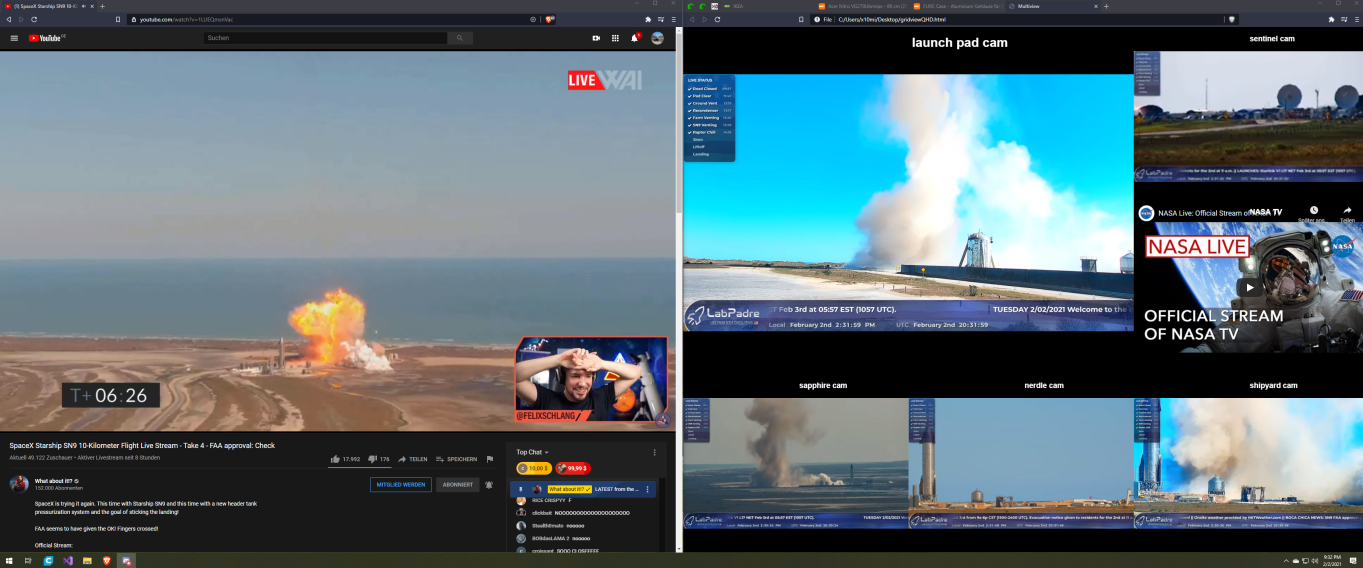The image size is (1363, 568).
Task: Toggle the channel notification bell
Action: 489,485
